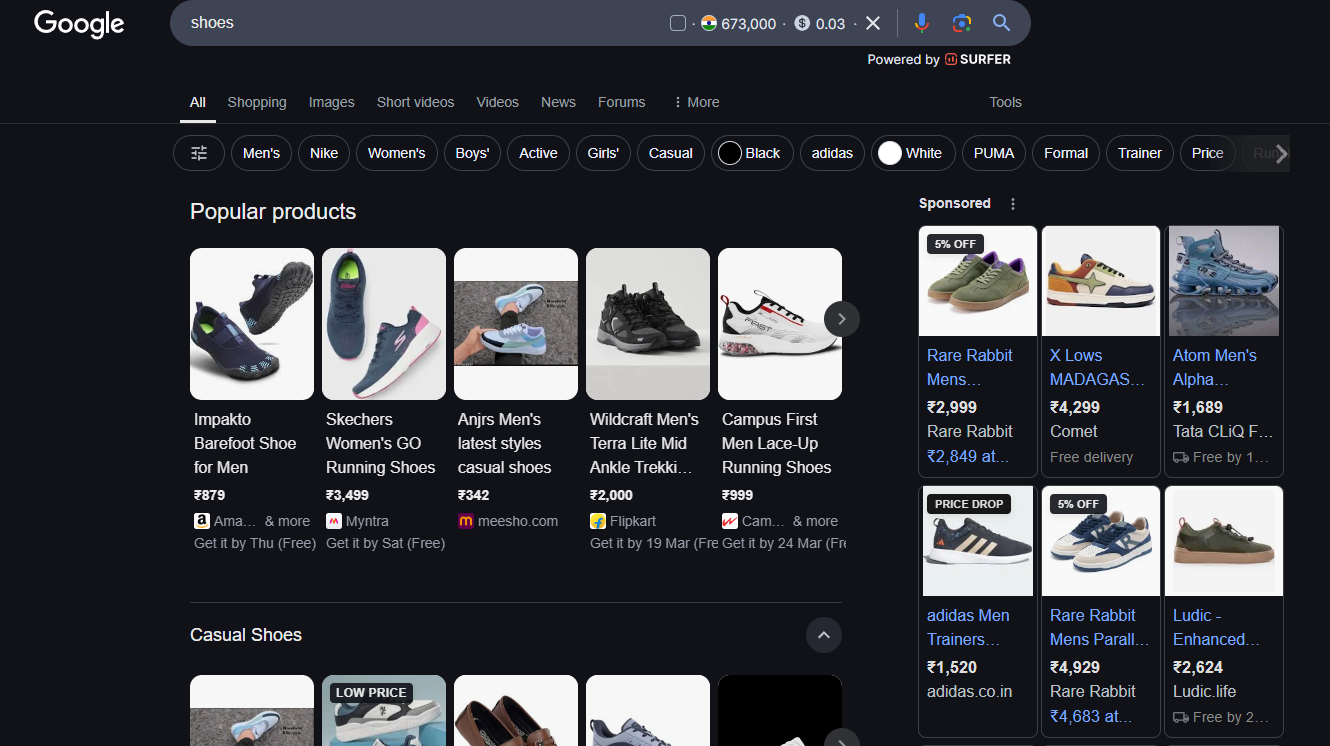The height and width of the screenshot is (746, 1330).
Task: Switch to the Shopping tab
Action: pos(257,102)
